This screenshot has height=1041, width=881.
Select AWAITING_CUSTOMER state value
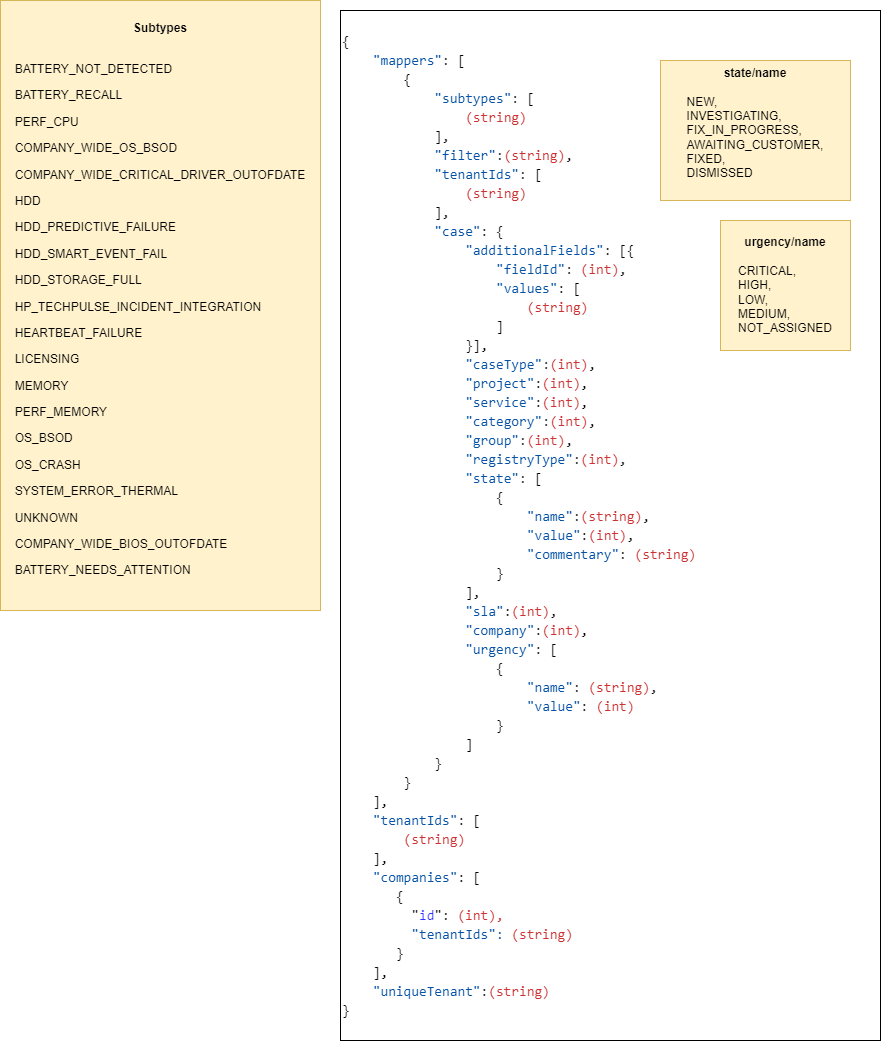click(x=755, y=145)
